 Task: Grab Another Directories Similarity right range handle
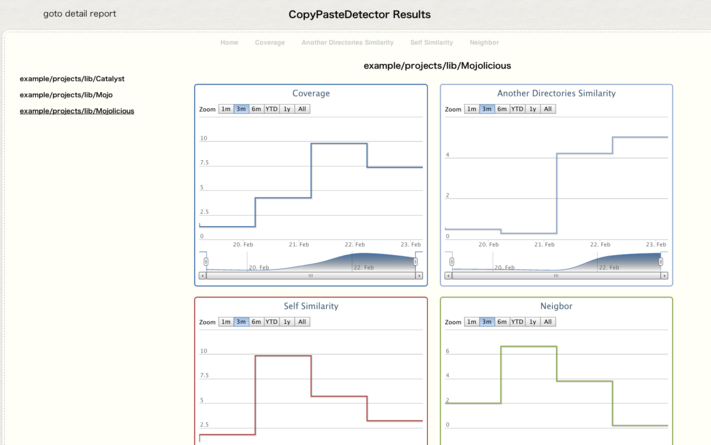pyautogui.click(x=661, y=262)
